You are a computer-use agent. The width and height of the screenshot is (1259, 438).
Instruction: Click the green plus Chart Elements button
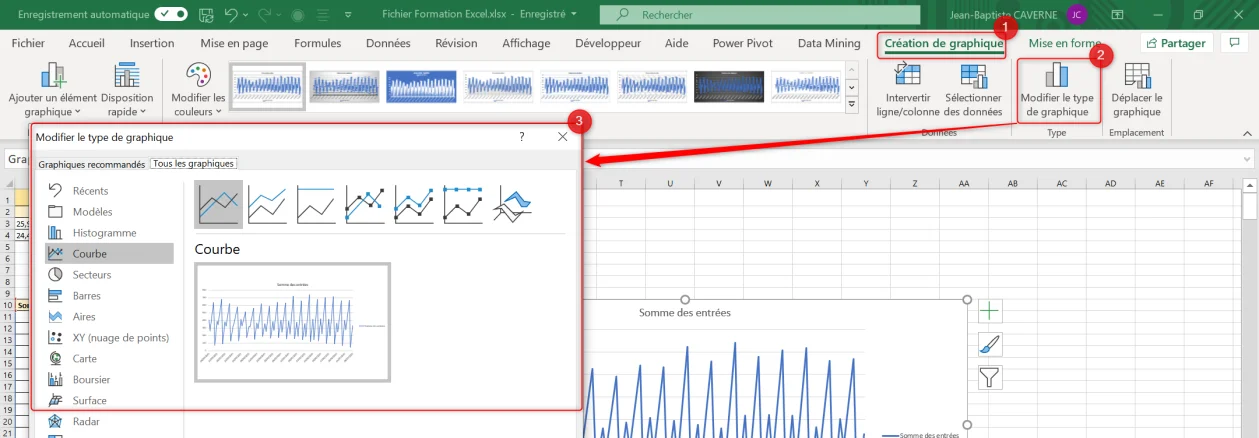[x=989, y=311]
